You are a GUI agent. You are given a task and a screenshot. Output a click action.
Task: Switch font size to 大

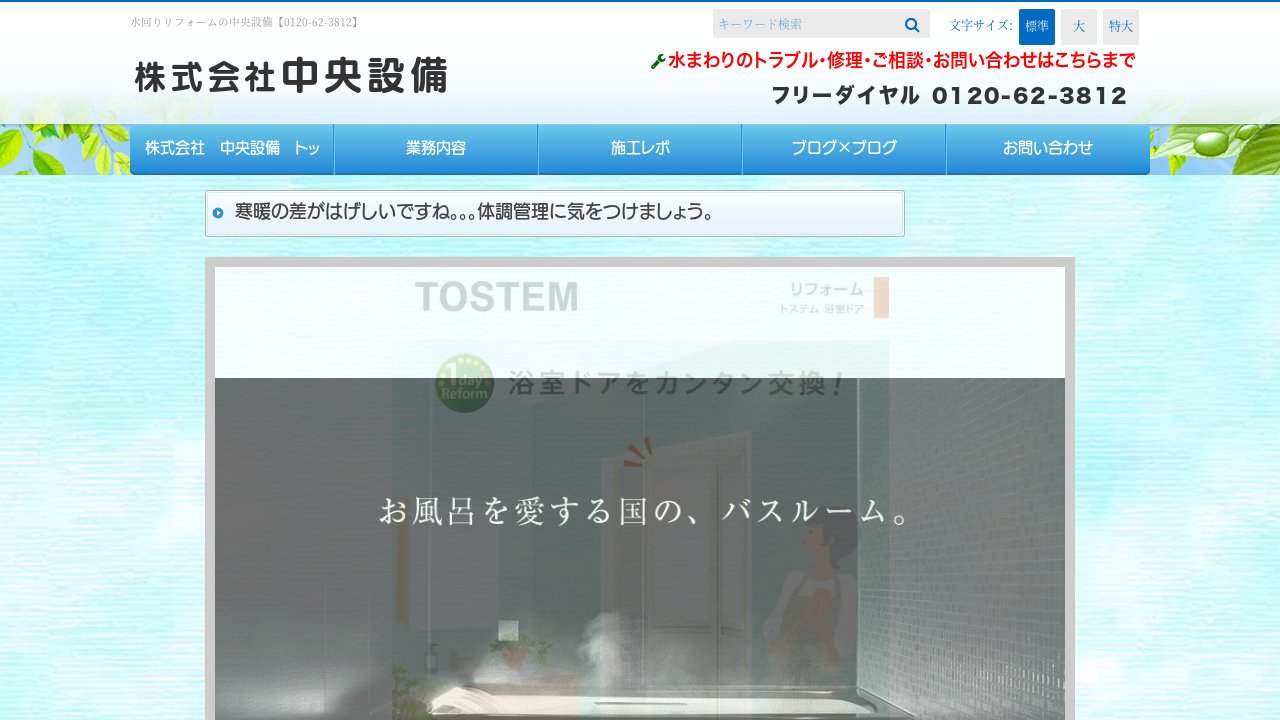tap(1078, 27)
